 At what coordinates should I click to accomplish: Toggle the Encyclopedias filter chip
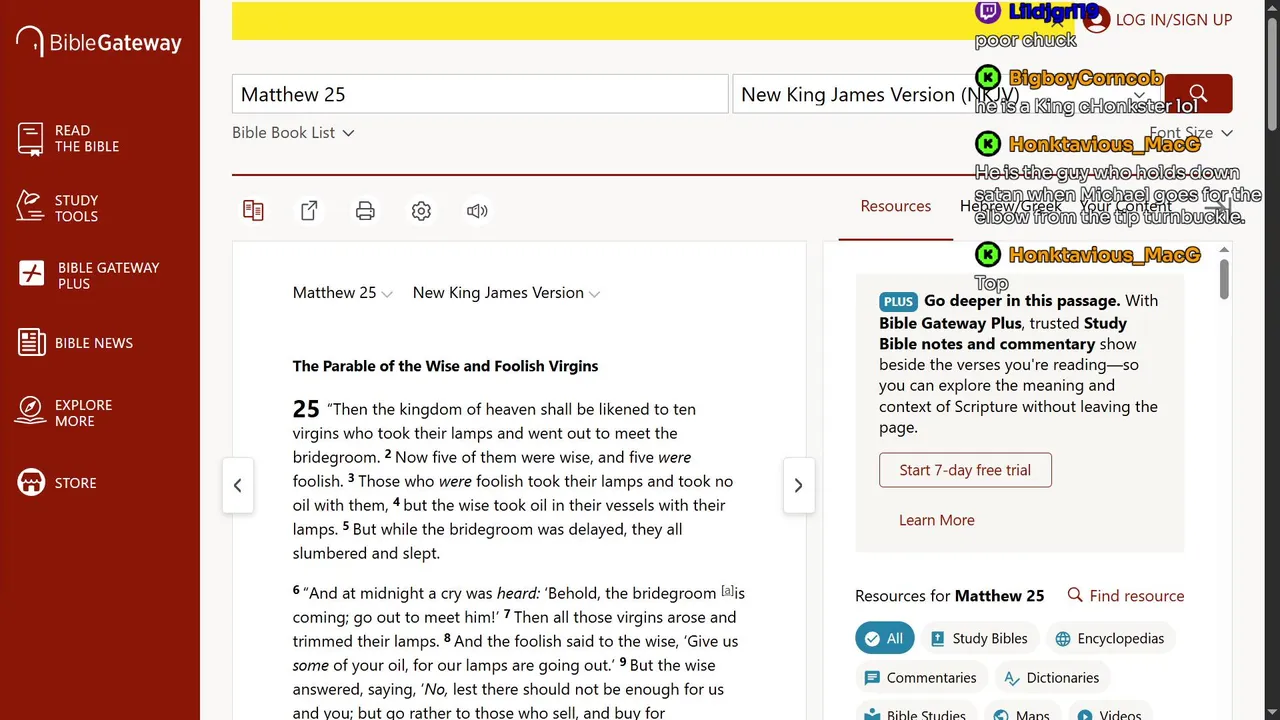point(1110,638)
